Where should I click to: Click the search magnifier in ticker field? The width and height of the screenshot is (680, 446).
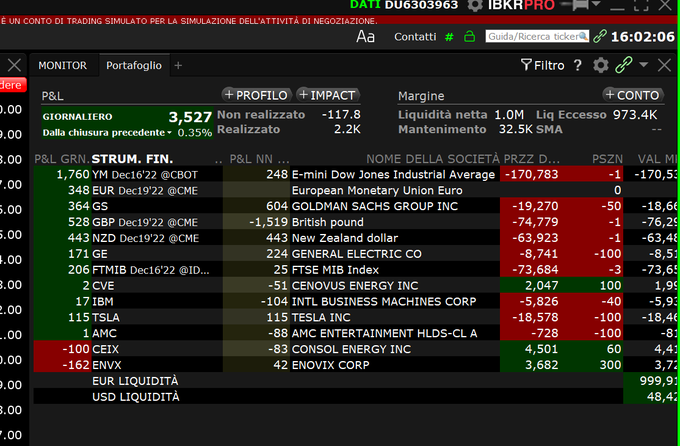[583, 36]
